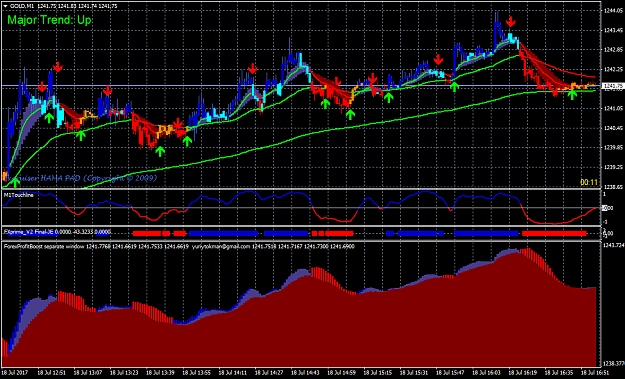Select the red sell arrow just before the 15:47 spike
This screenshot has height=379, width=625.
(x=438, y=60)
